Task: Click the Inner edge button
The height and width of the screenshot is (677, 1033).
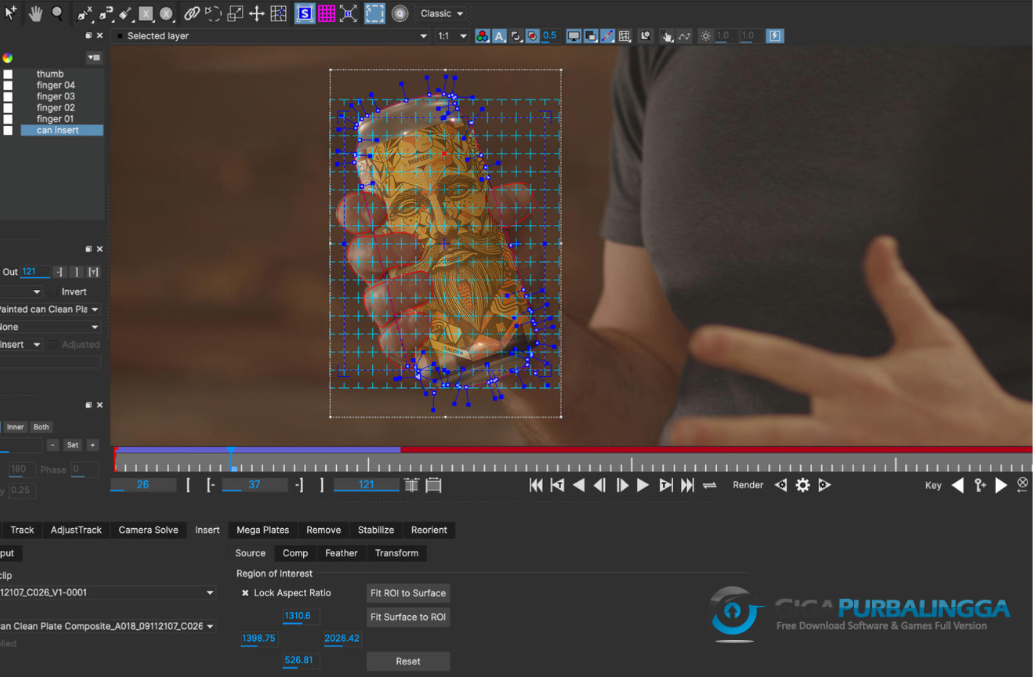Action: tap(16, 427)
